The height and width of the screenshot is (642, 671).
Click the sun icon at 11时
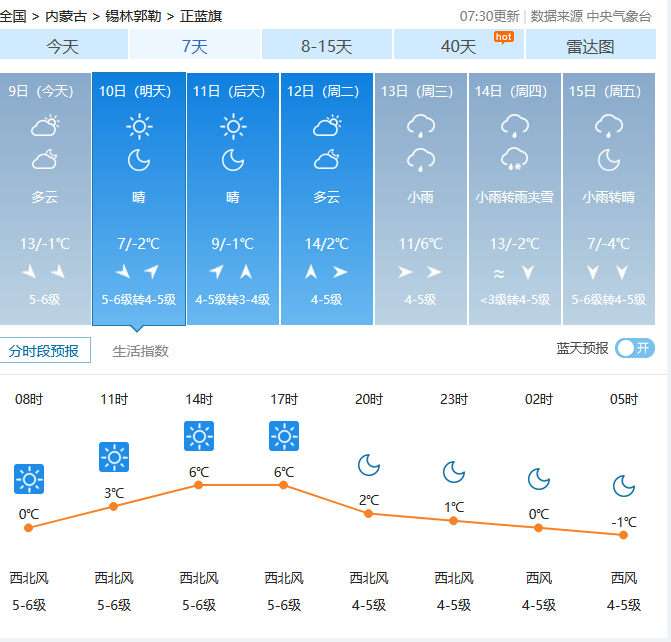click(114, 457)
